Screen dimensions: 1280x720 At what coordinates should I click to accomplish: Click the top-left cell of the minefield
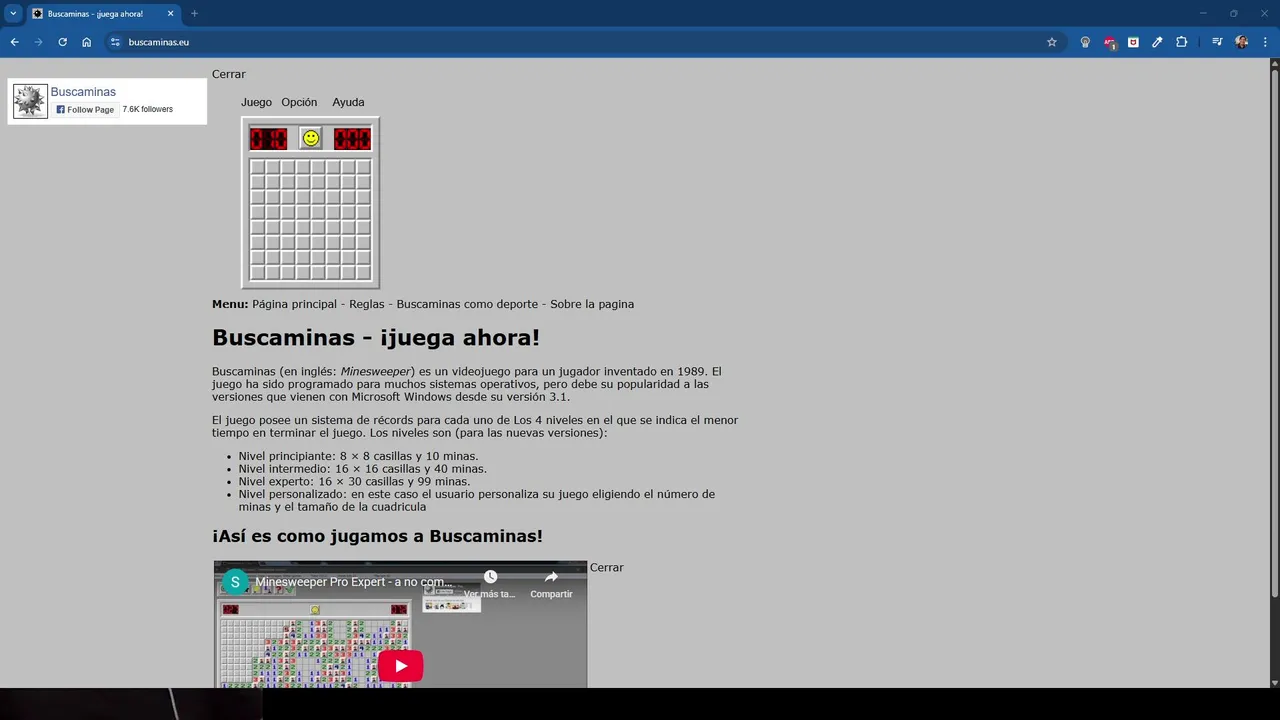(x=257, y=167)
